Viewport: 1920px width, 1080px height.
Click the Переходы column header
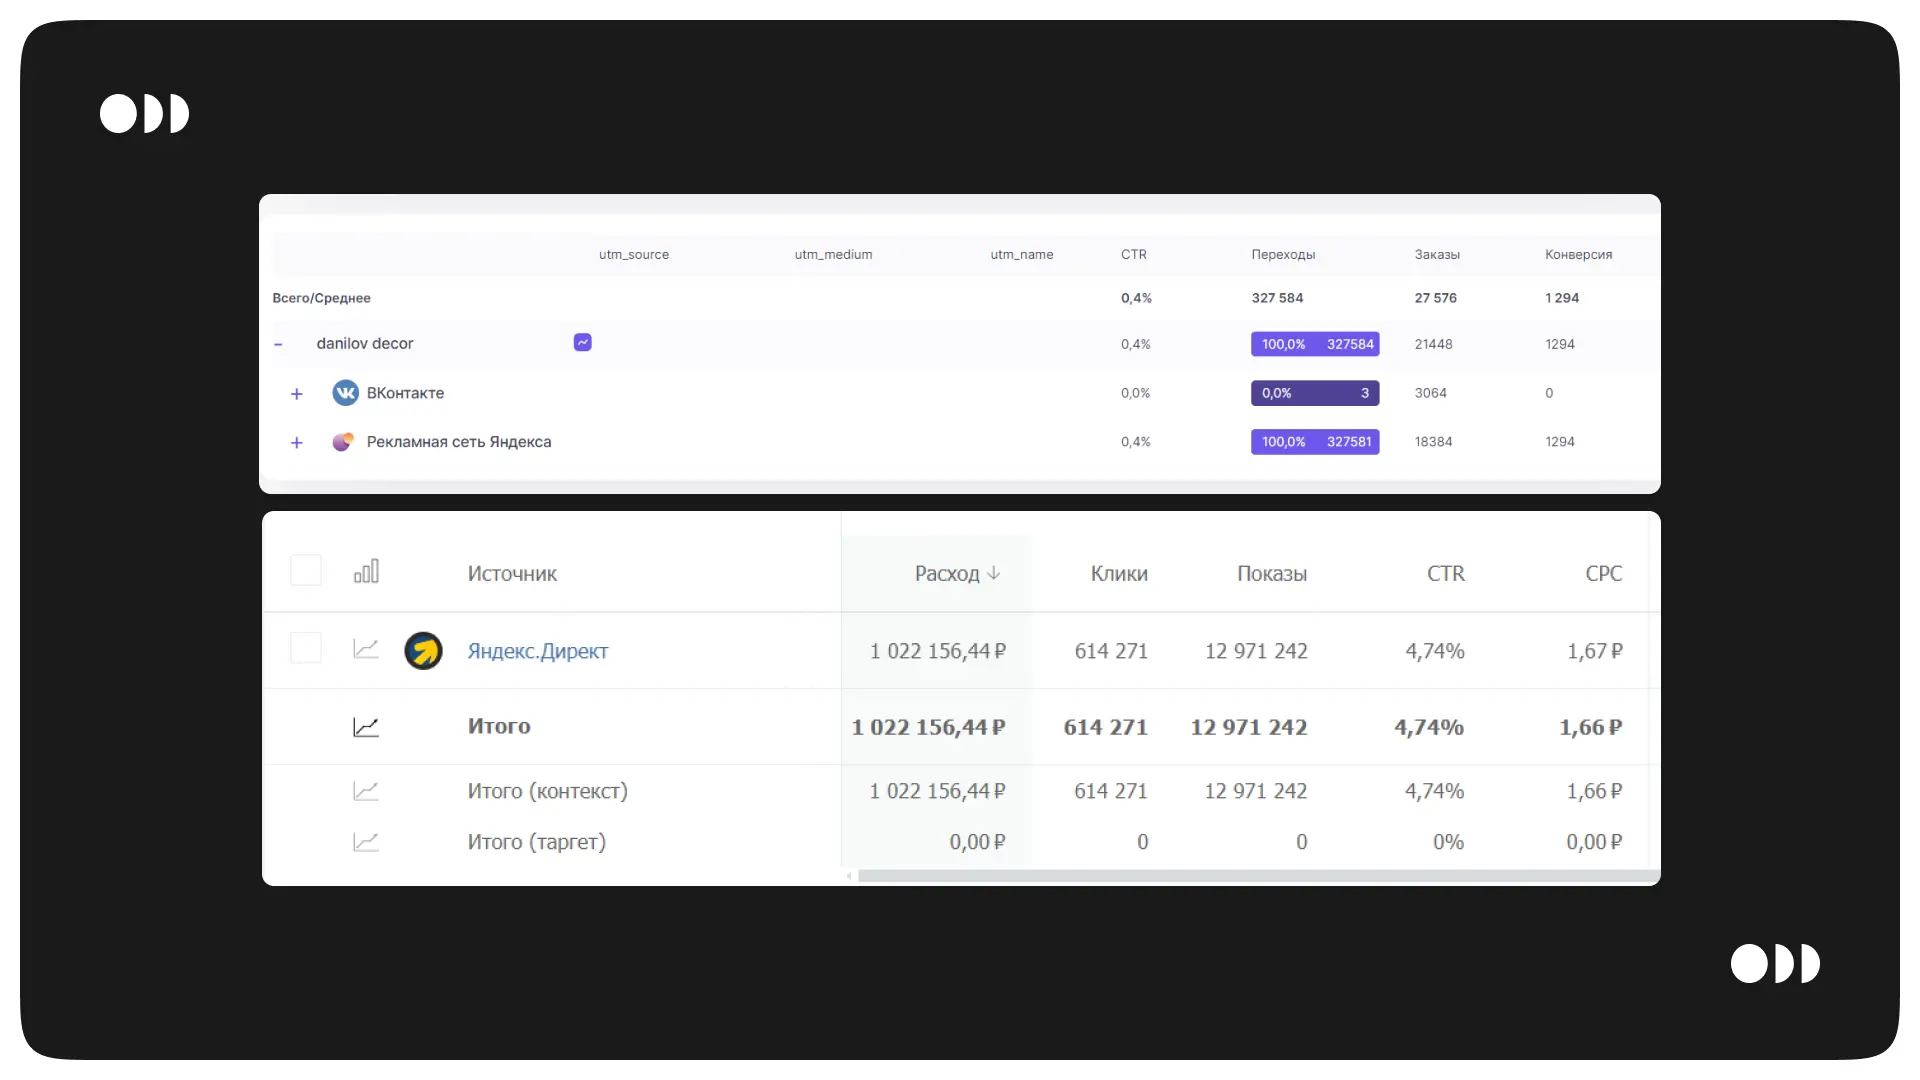pyautogui.click(x=1283, y=255)
